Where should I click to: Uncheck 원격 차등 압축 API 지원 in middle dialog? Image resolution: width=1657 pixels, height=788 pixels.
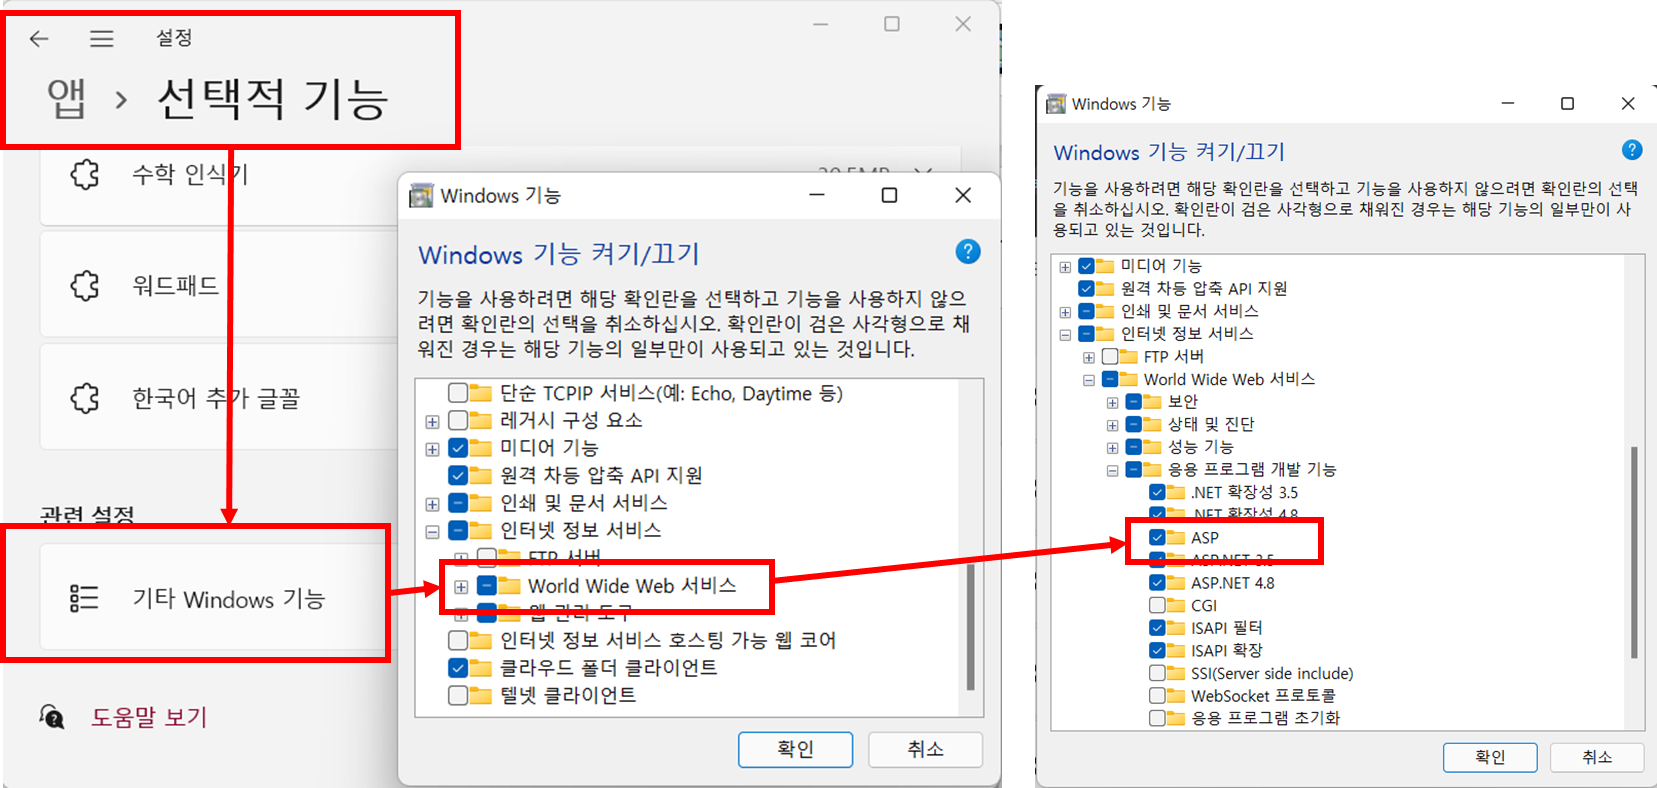pos(458,475)
